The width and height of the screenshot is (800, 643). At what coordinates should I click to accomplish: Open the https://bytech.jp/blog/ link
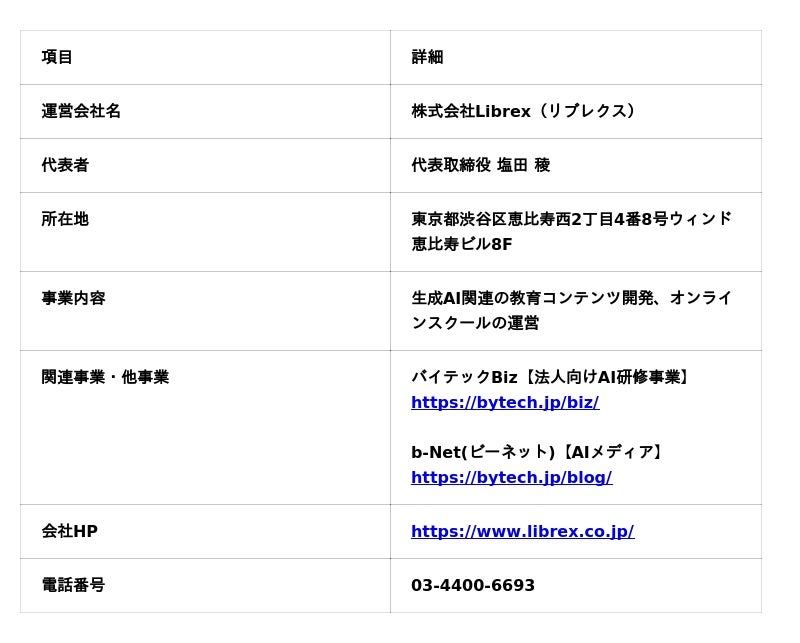point(511,477)
